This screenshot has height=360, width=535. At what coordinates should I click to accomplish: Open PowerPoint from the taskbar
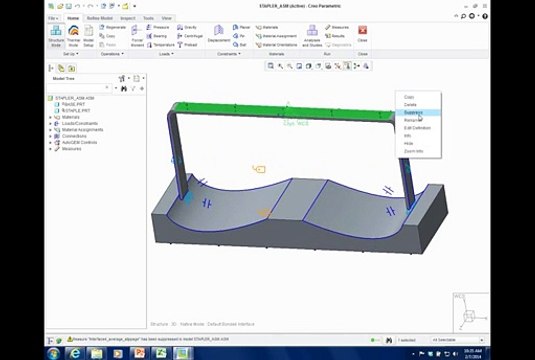click(x=139, y=354)
